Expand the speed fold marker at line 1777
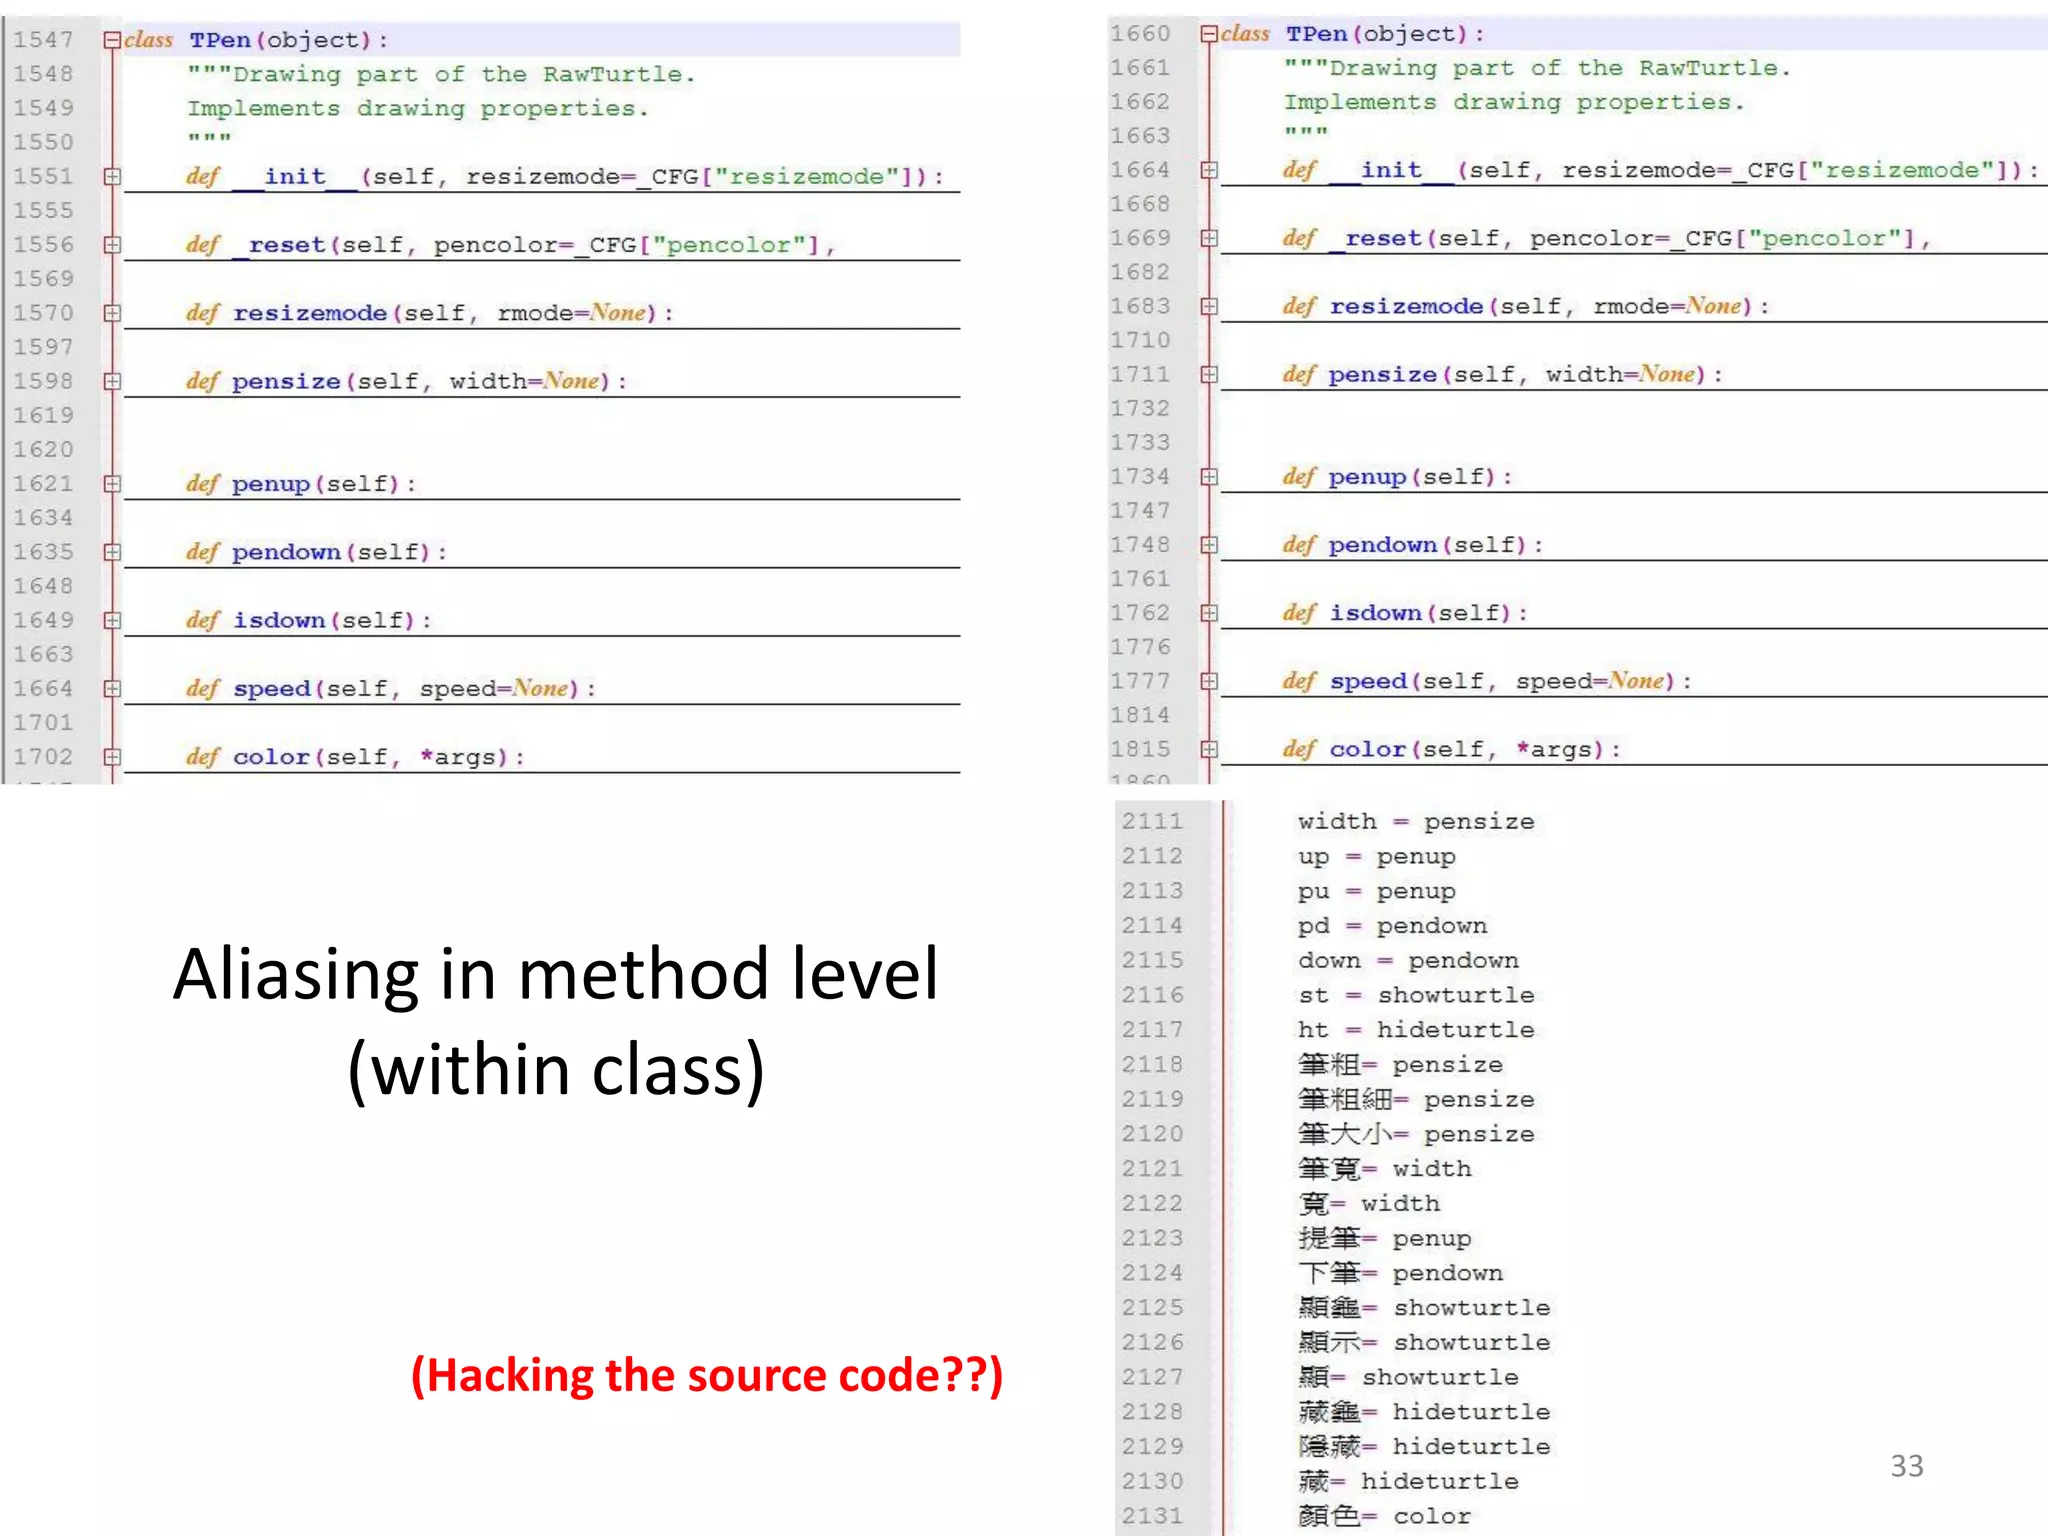Screen dimensions: 2048x1536 point(1209,681)
